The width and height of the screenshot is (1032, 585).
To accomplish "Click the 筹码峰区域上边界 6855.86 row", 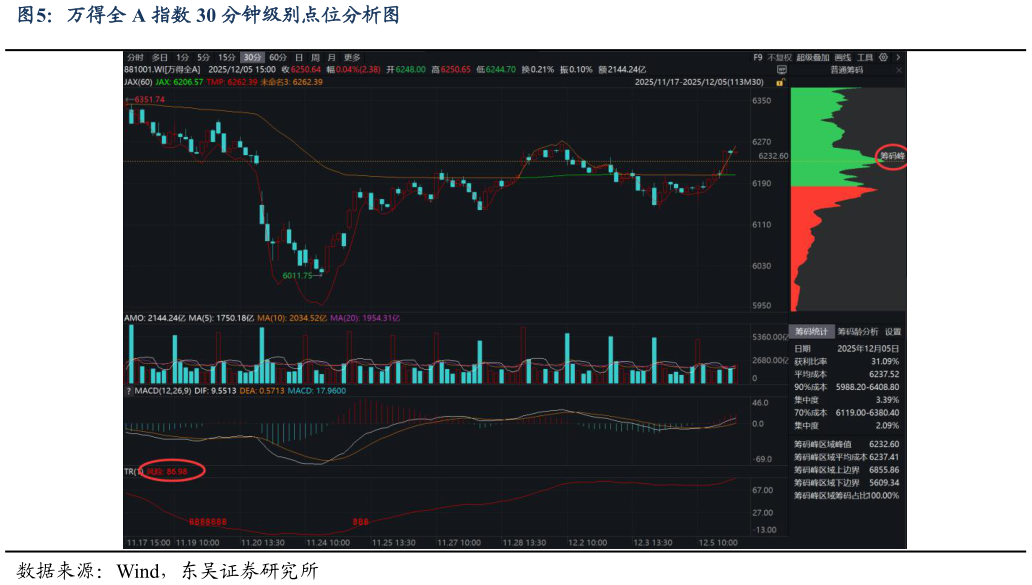I will pyautogui.click(x=846, y=470).
